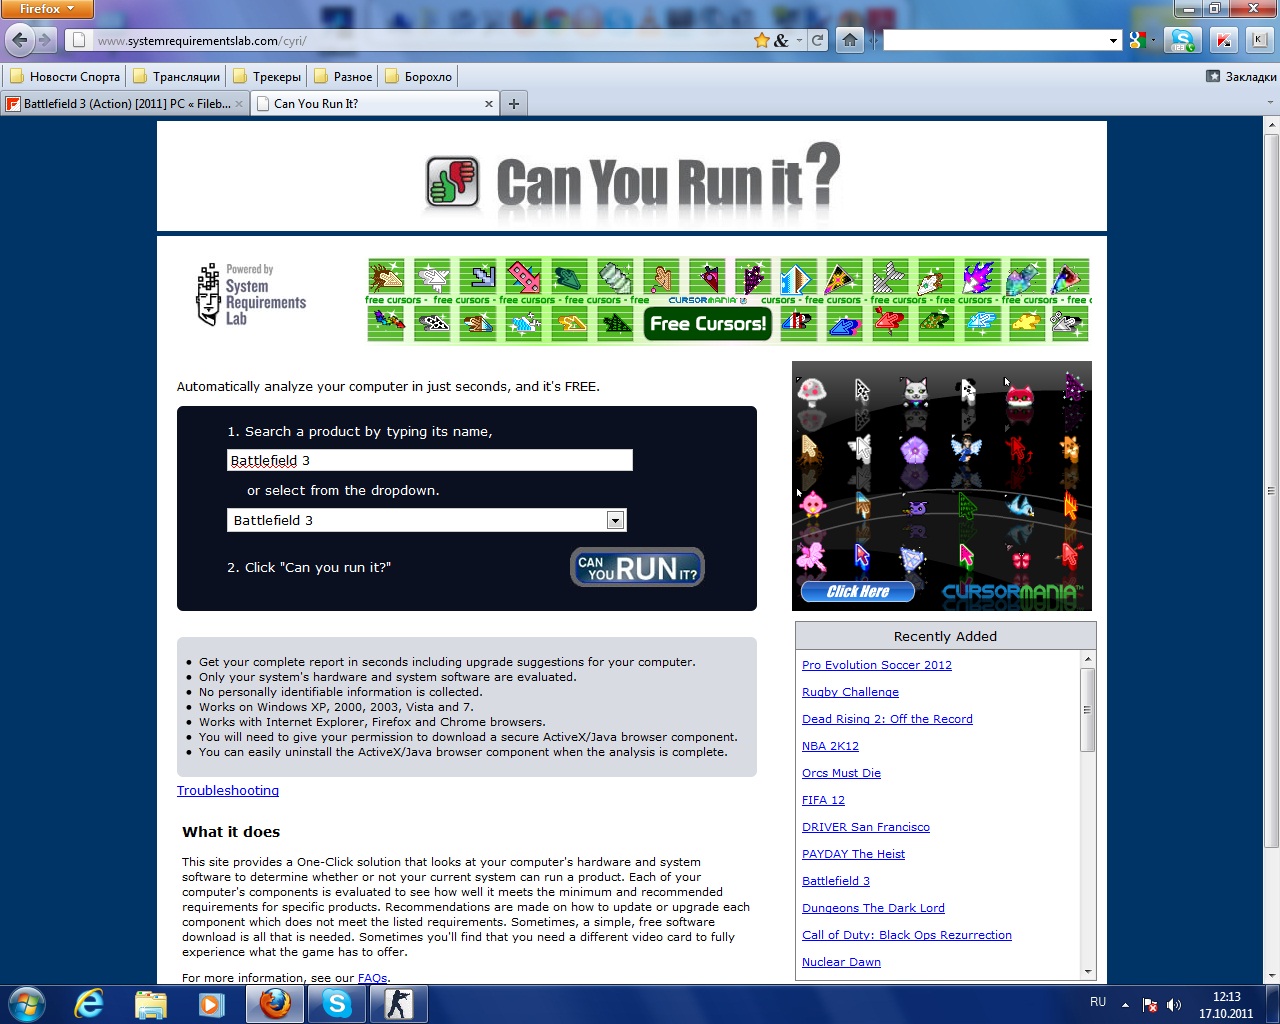Open the Troubleshooting link
Image resolution: width=1280 pixels, height=1024 pixels.
point(228,790)
